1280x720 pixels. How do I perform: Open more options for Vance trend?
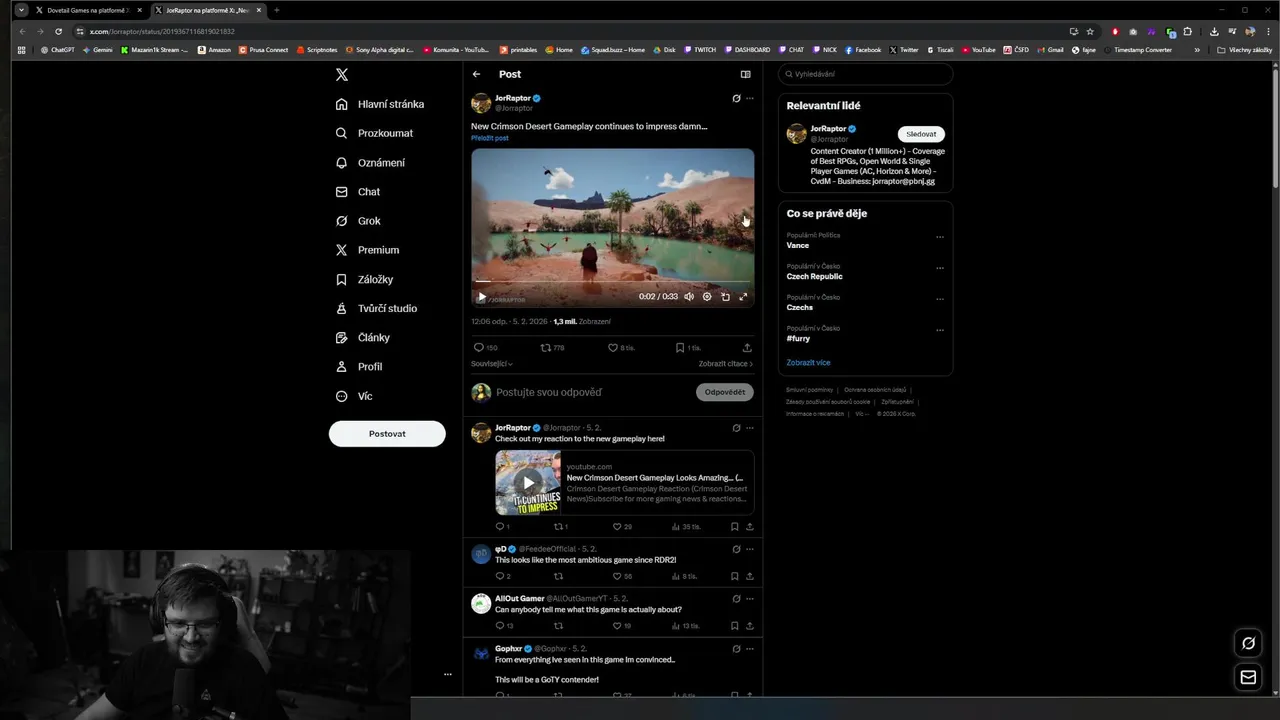(940, 237)
